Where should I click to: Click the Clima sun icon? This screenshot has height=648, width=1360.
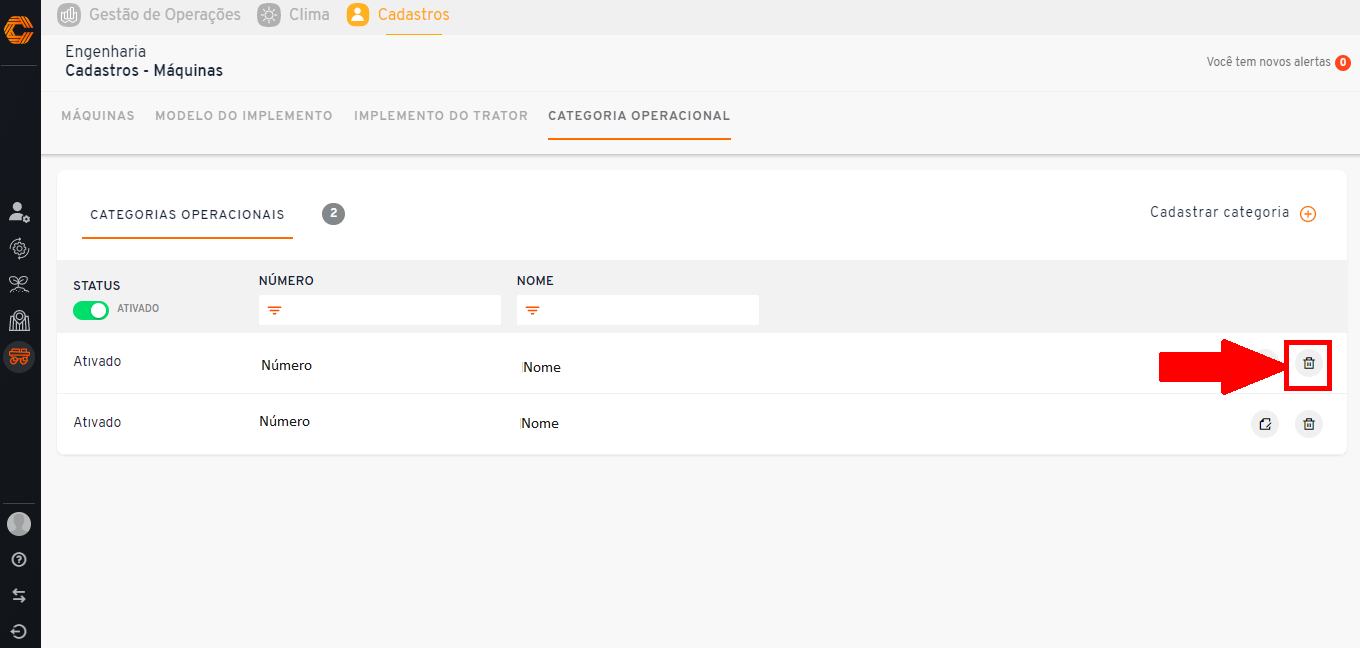(269, 15)
